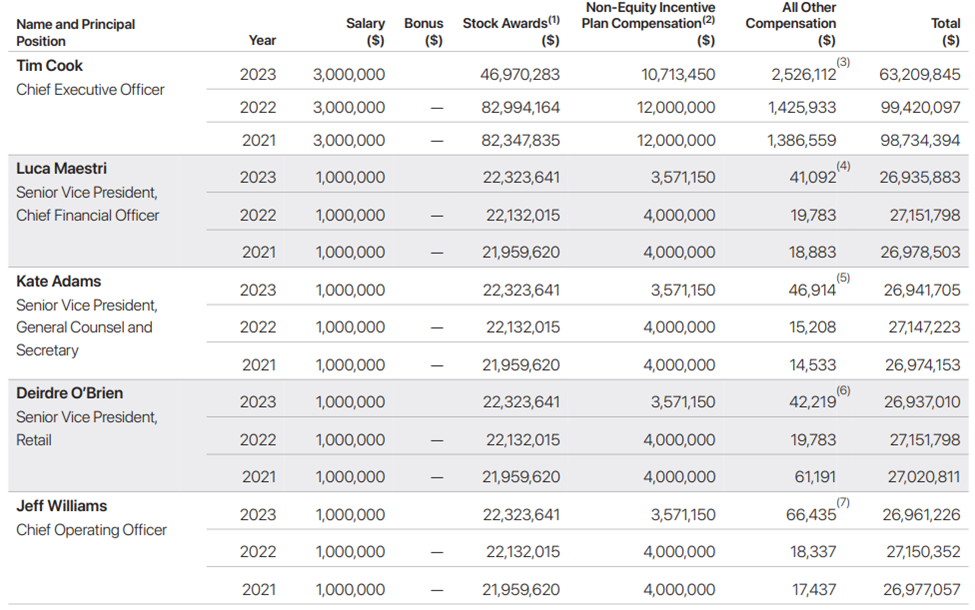Screen dimensions: 975x610
Task: Select the total 26,961,226
Action: click(922, 515)
